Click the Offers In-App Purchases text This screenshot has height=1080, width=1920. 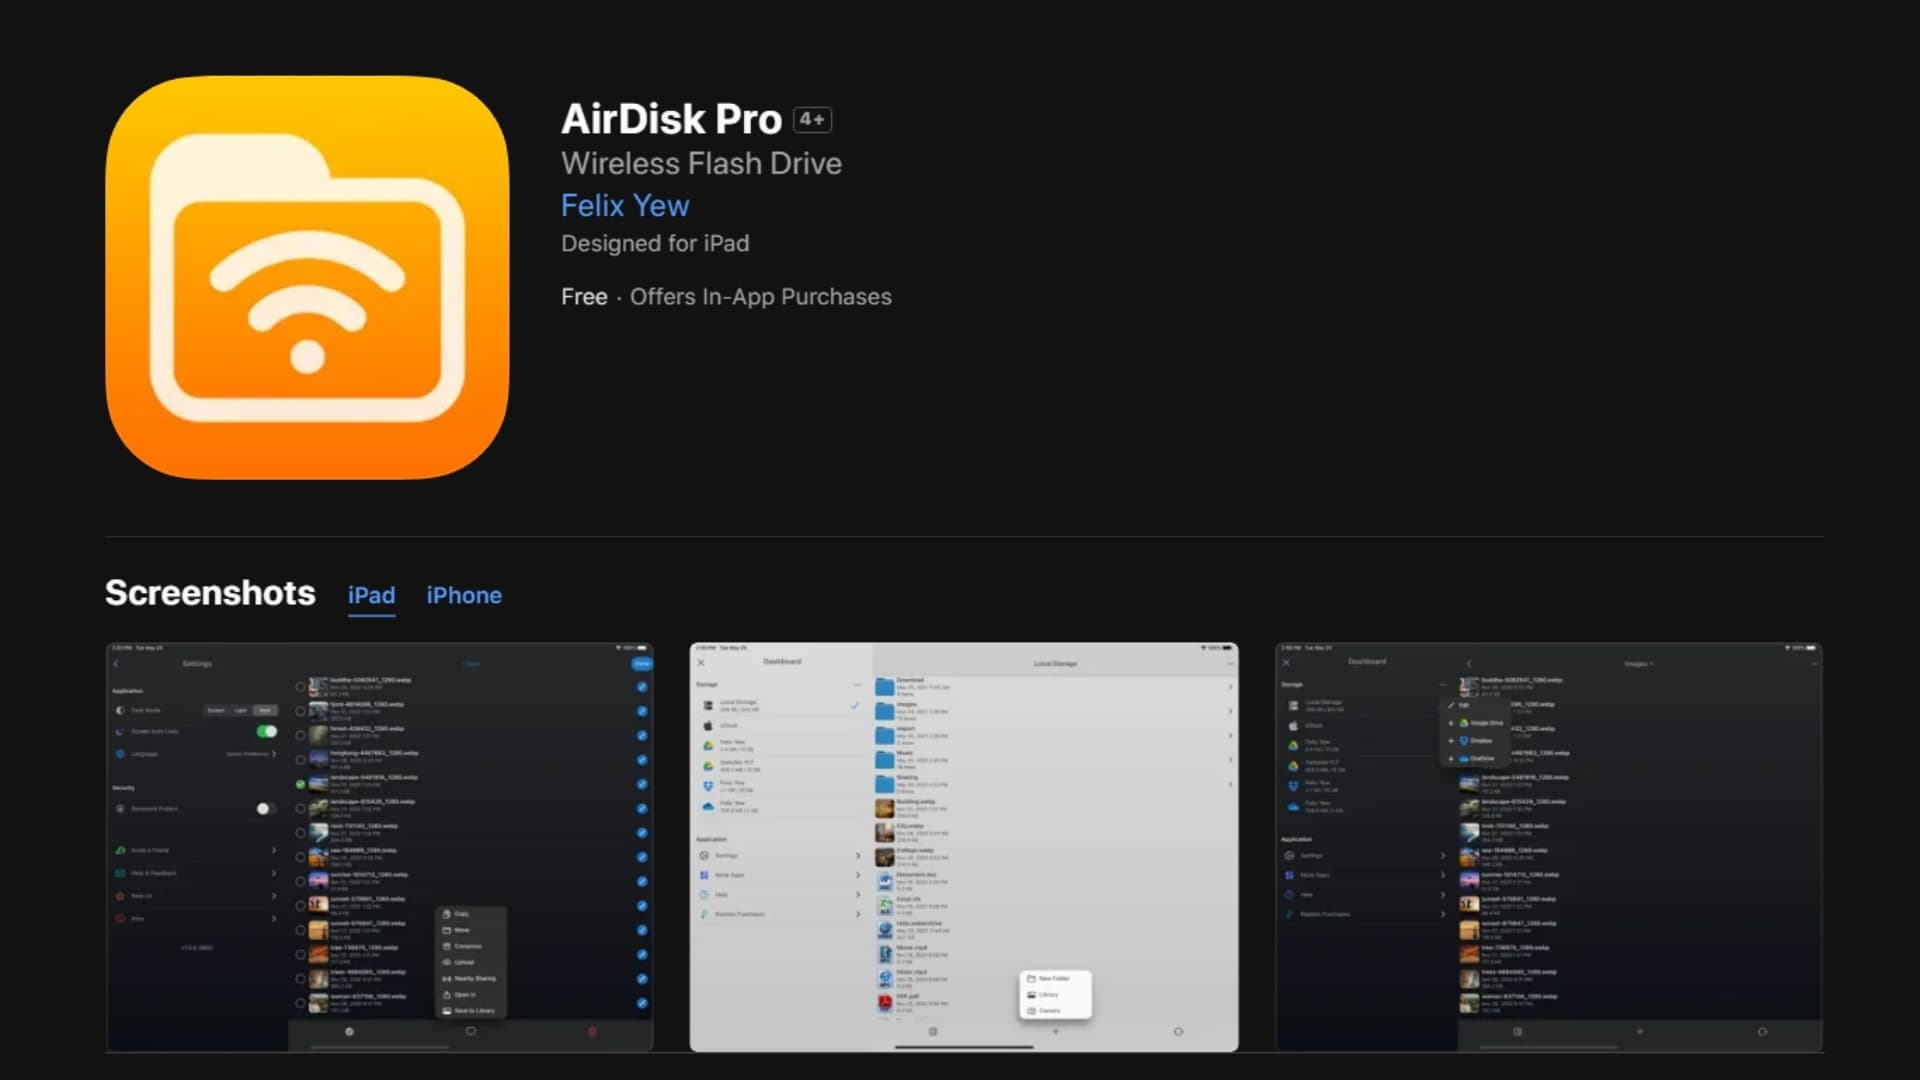tap(761, 297)
